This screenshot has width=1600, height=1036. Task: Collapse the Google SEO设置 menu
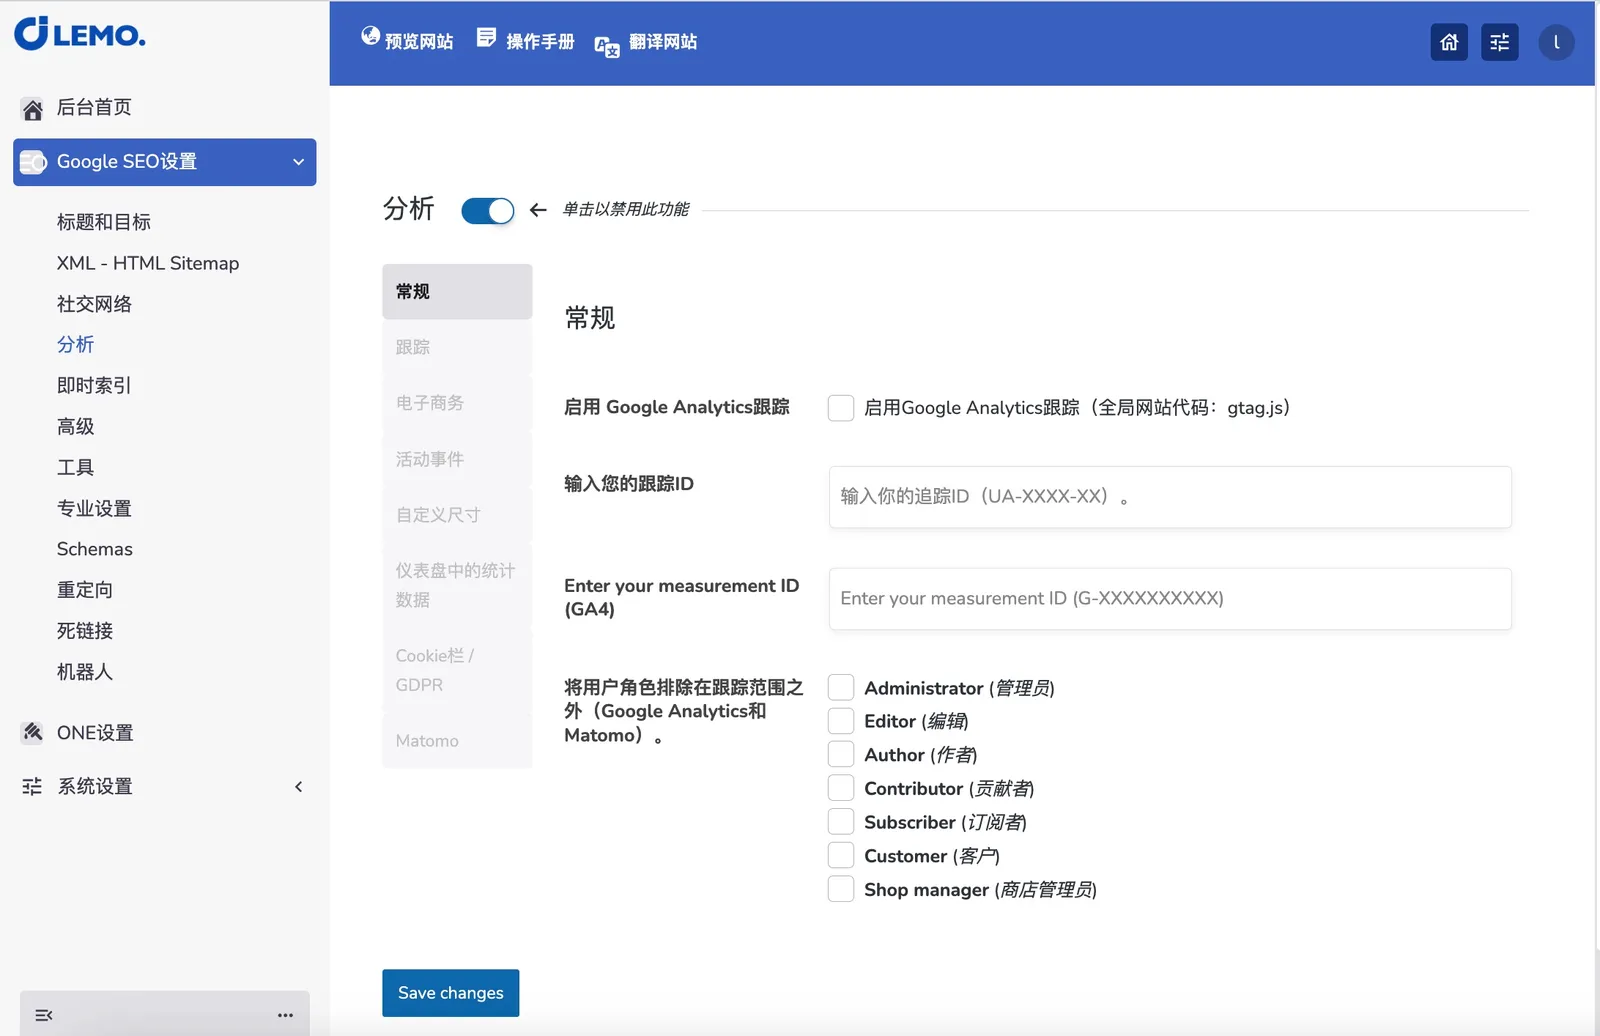tap(298, 162)
